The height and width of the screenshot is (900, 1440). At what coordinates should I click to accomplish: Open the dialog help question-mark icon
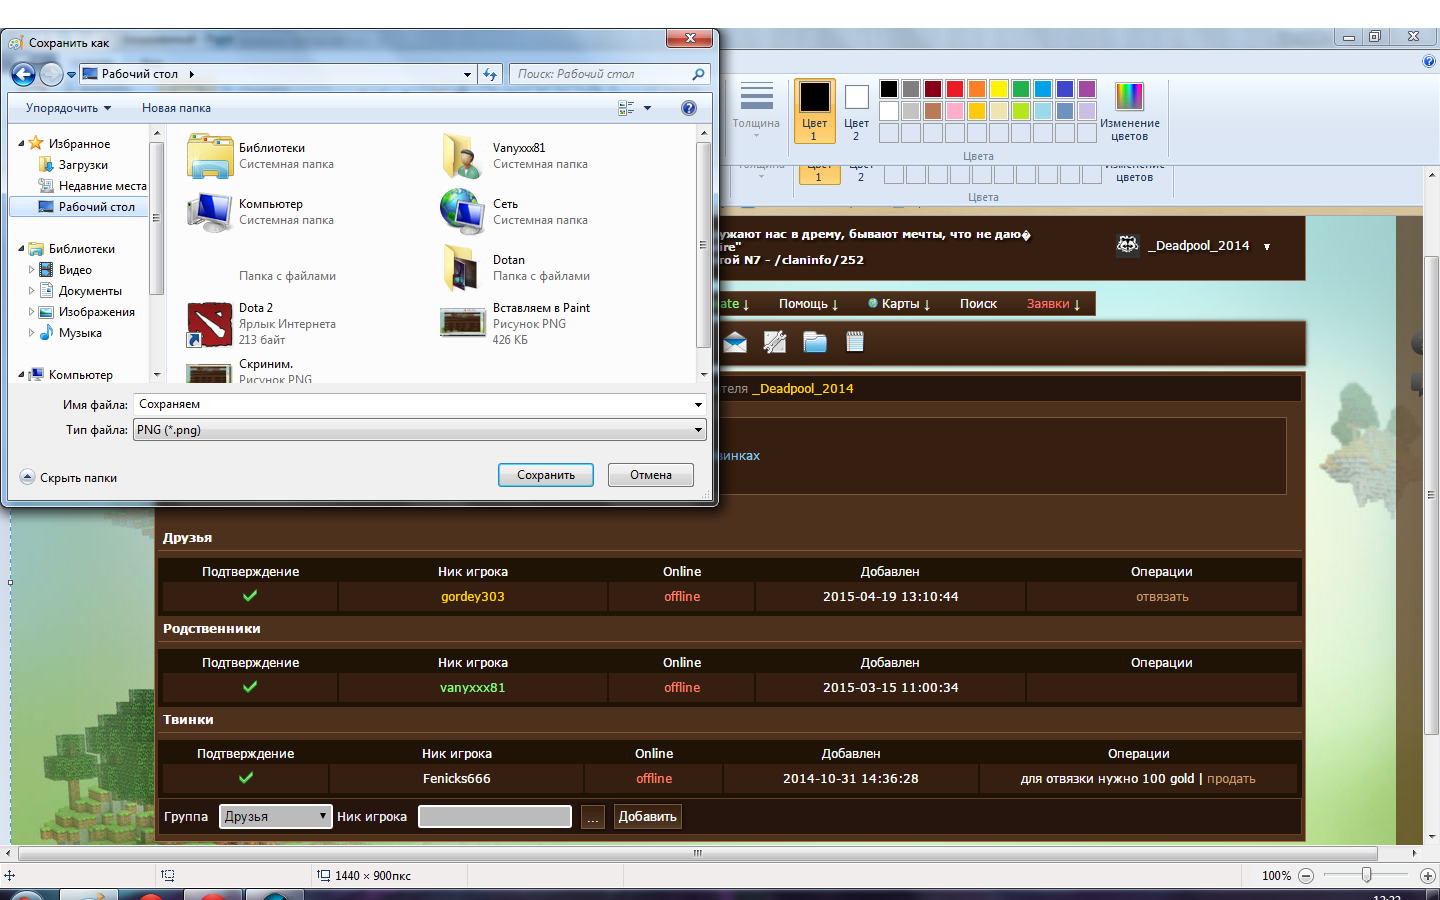click(689, 108)
